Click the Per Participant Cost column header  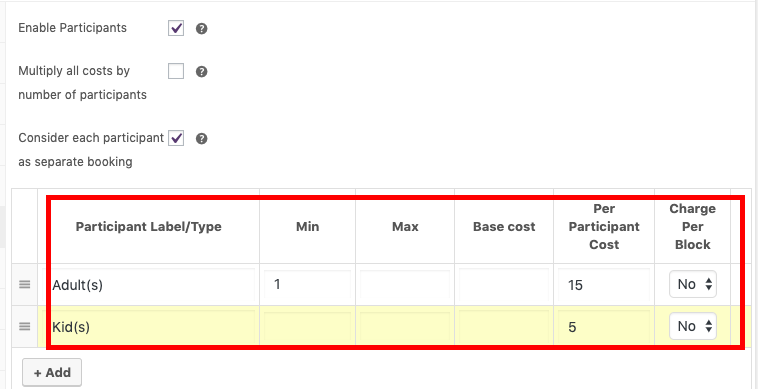pyautogui.click(x=604, y=227)
